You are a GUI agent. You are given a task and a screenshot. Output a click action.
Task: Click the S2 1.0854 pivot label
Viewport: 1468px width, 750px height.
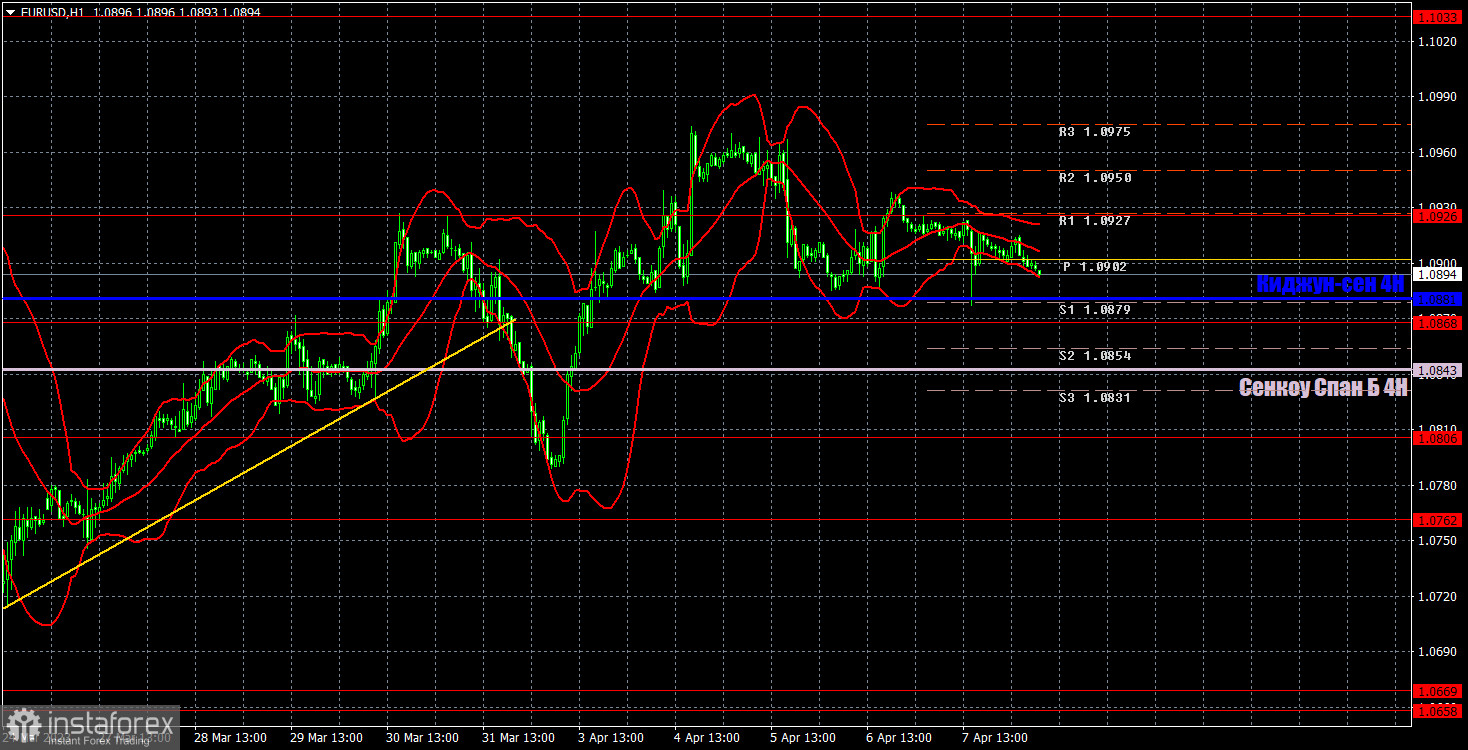[x=1095, y=356]
